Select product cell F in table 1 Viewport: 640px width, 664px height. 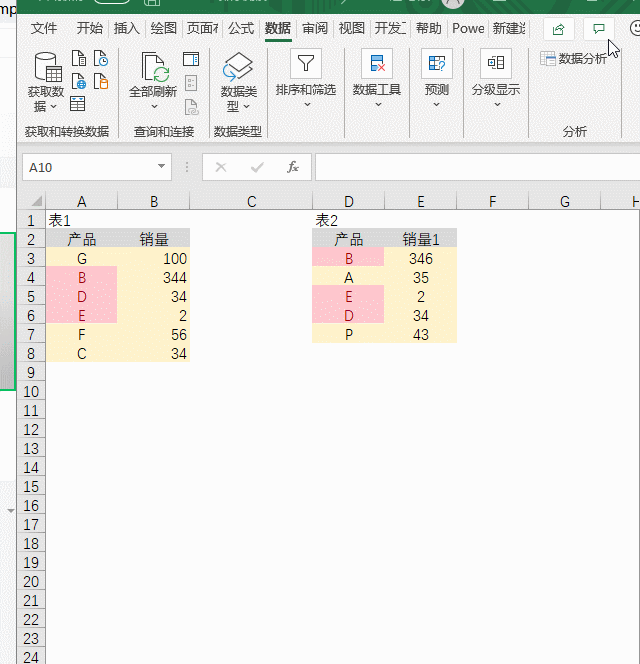81,335
